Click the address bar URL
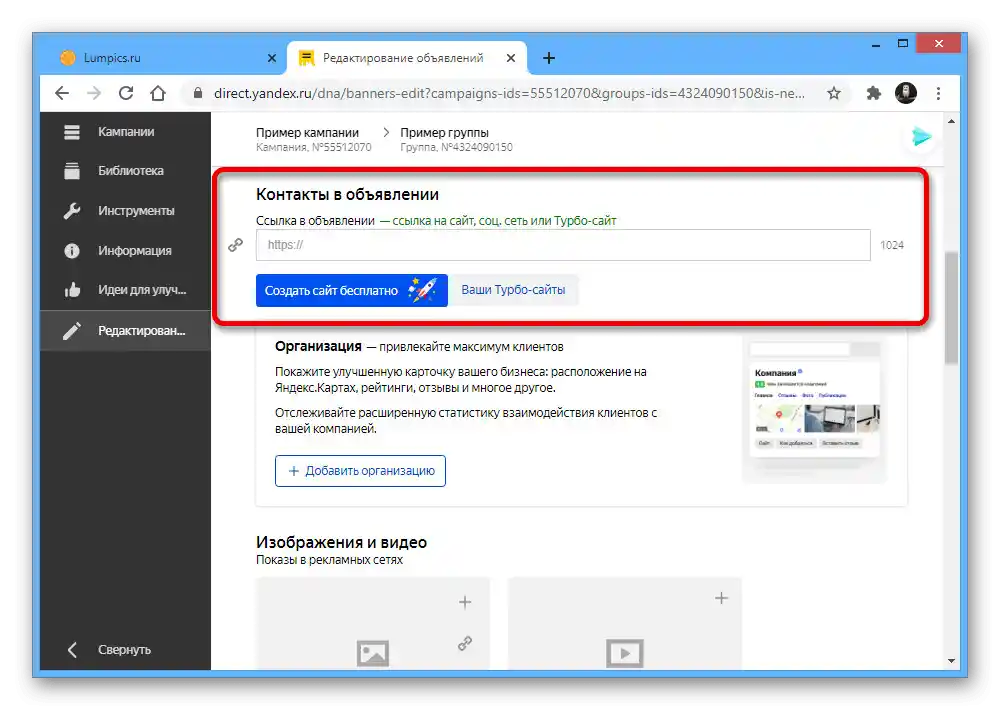The width and height of the screenshot is (1000, 710). click(x=509, y=93)
